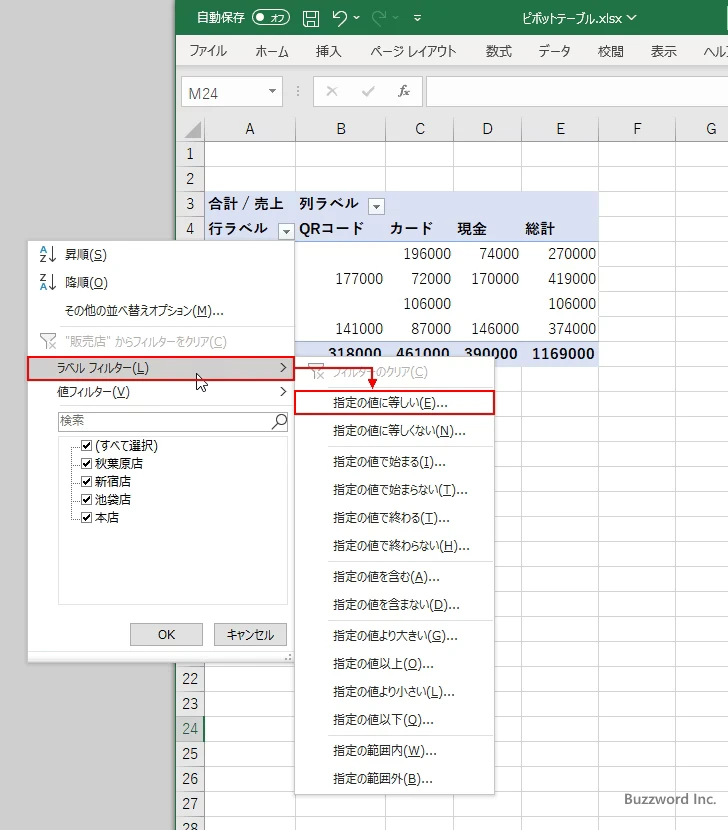Open file name dropdown ピボットテーブル.xlsx
The image size is (728, 830).
(579, 18)
